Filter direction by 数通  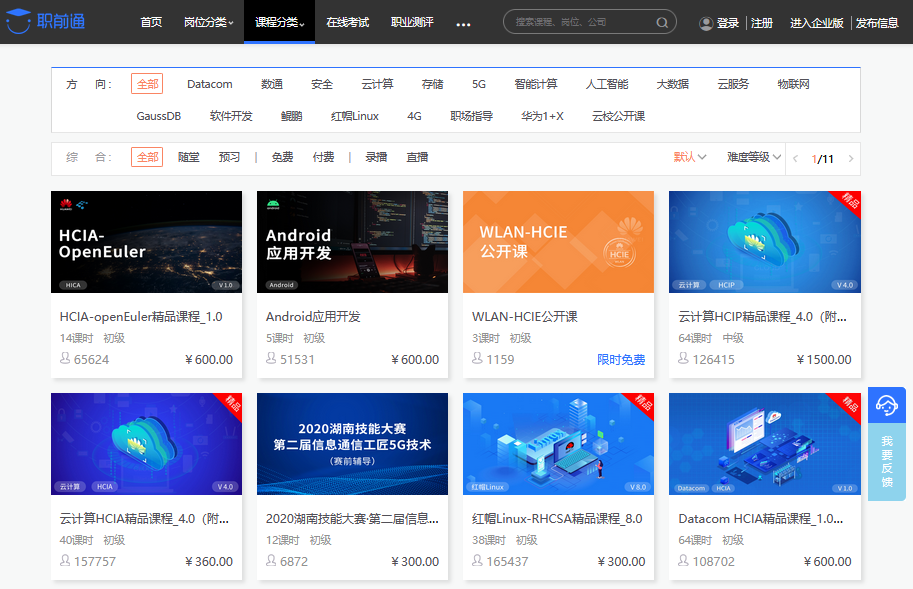pos(272,84)
